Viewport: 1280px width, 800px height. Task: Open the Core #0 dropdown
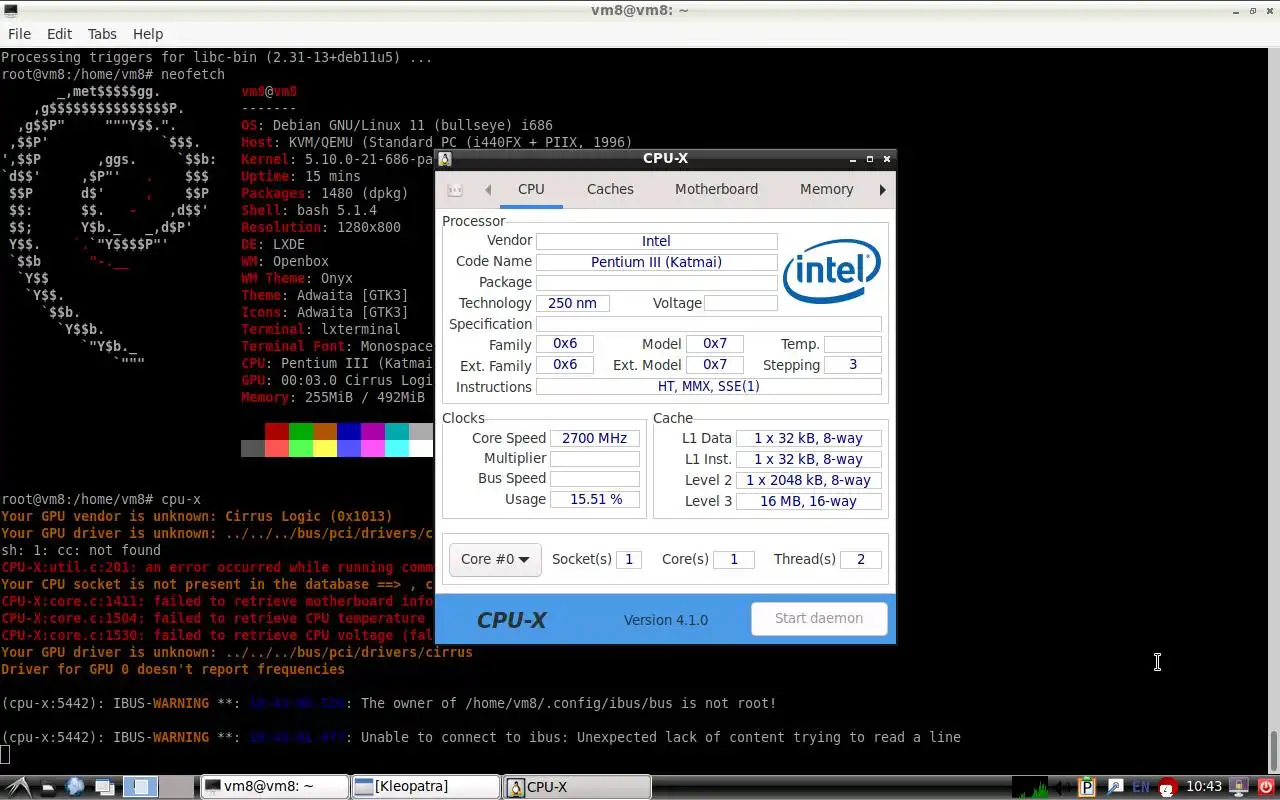[495, 559]
